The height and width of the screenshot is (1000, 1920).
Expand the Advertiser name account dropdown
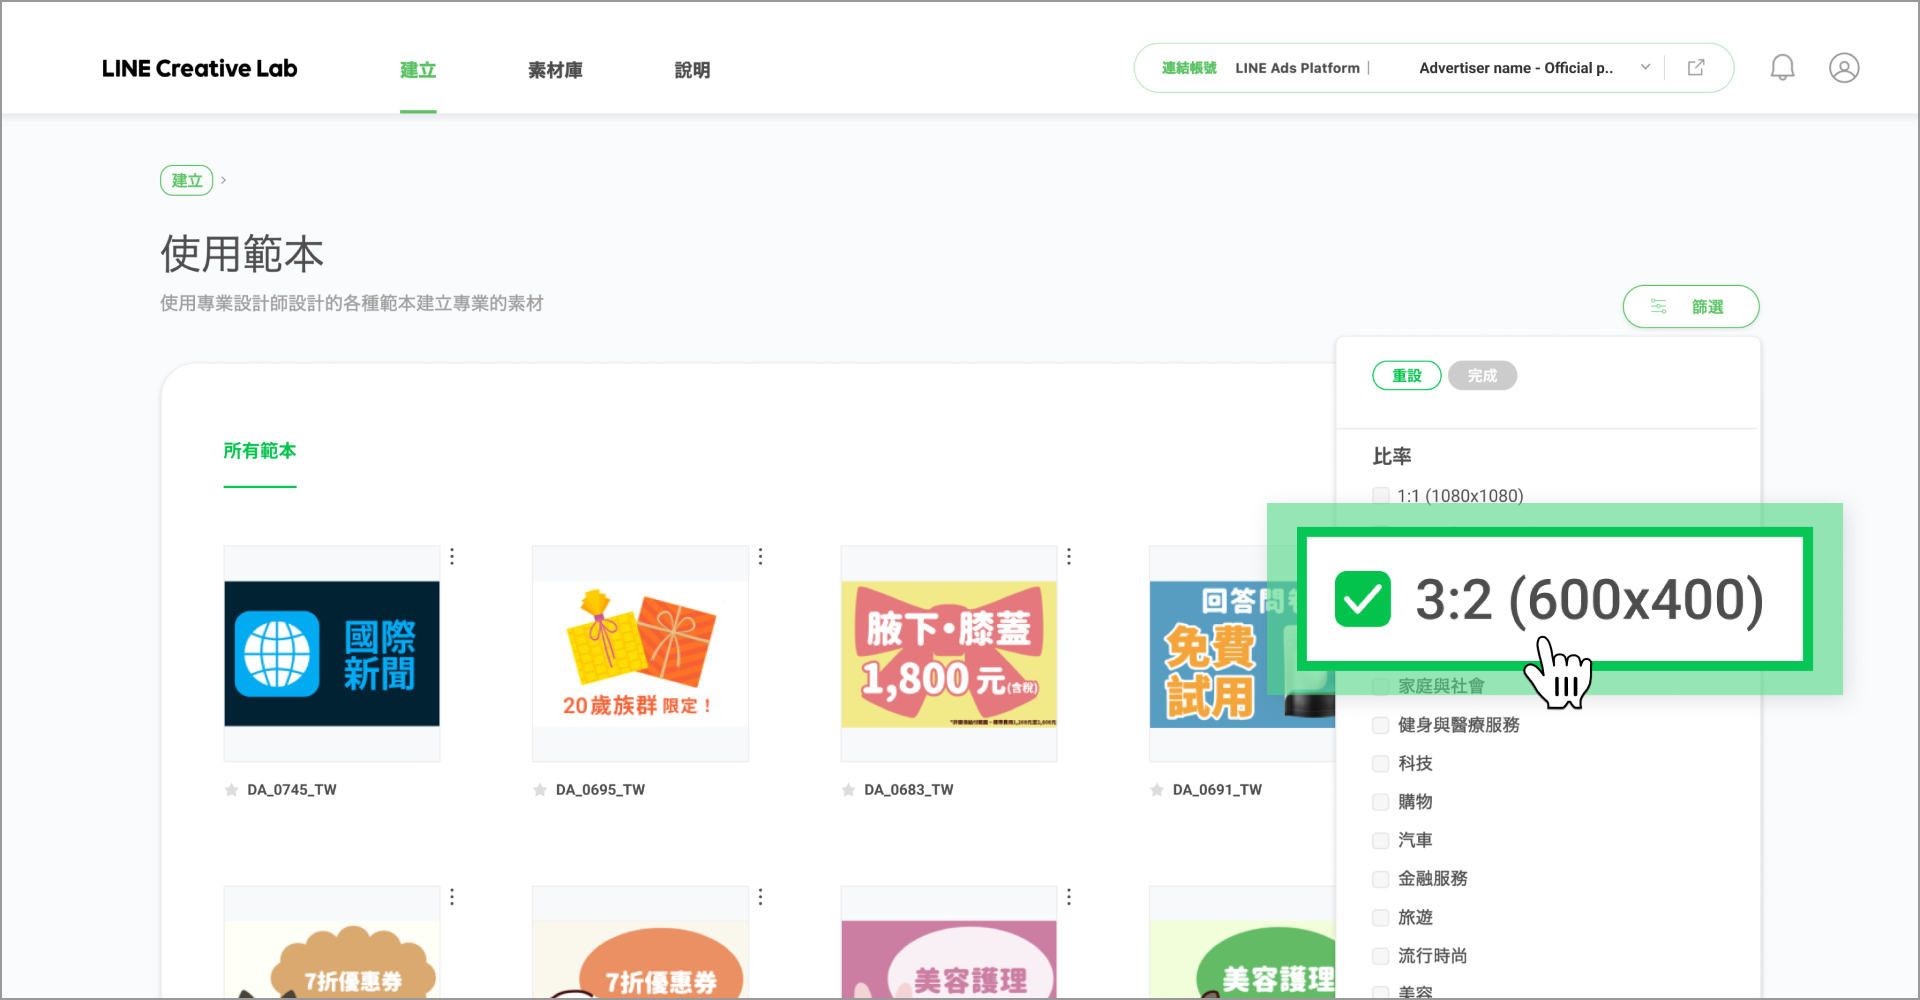[1645, 68]
